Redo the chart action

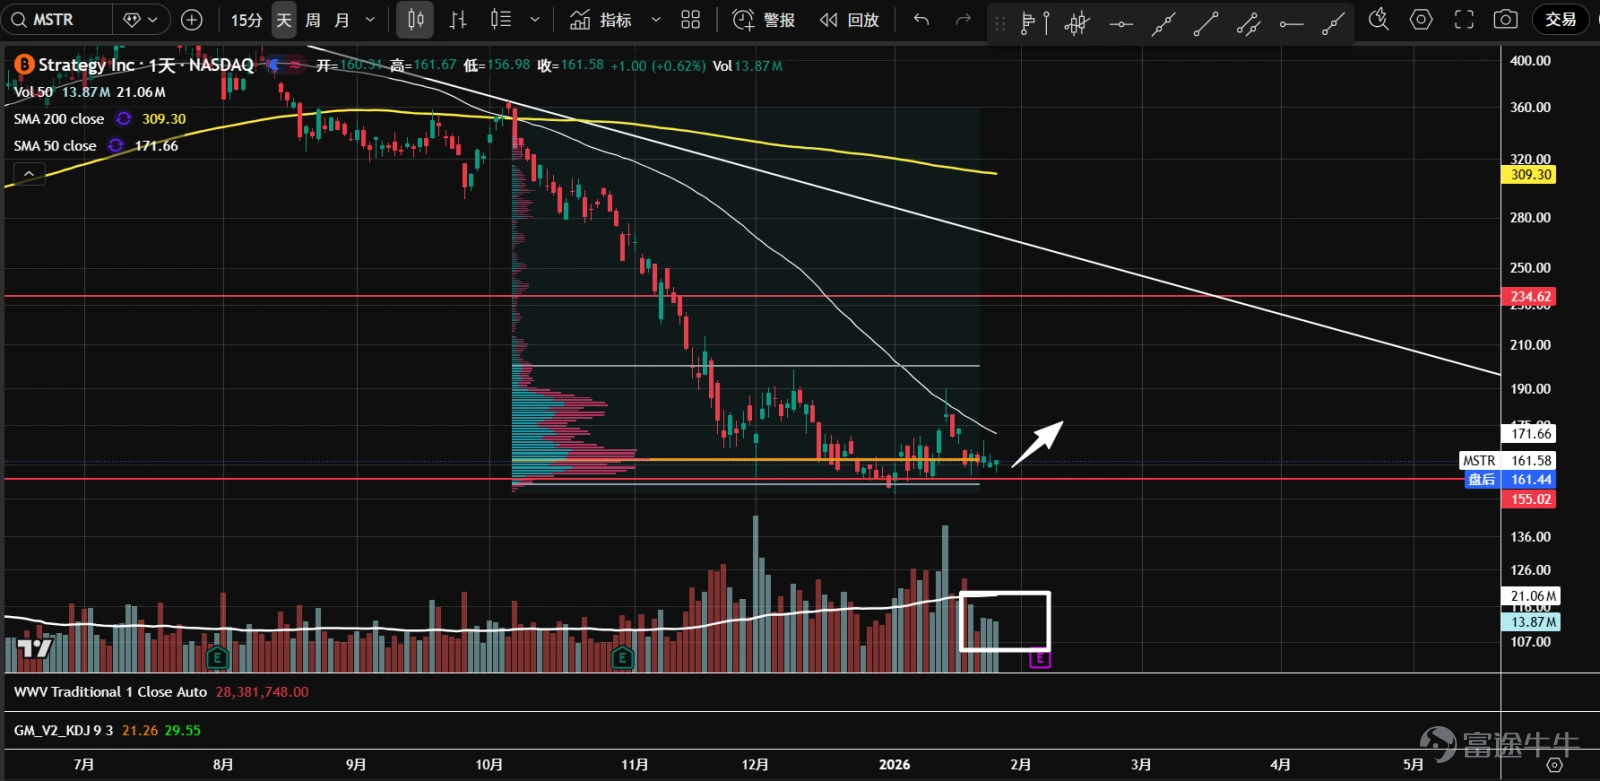click(x=962, y=20)
